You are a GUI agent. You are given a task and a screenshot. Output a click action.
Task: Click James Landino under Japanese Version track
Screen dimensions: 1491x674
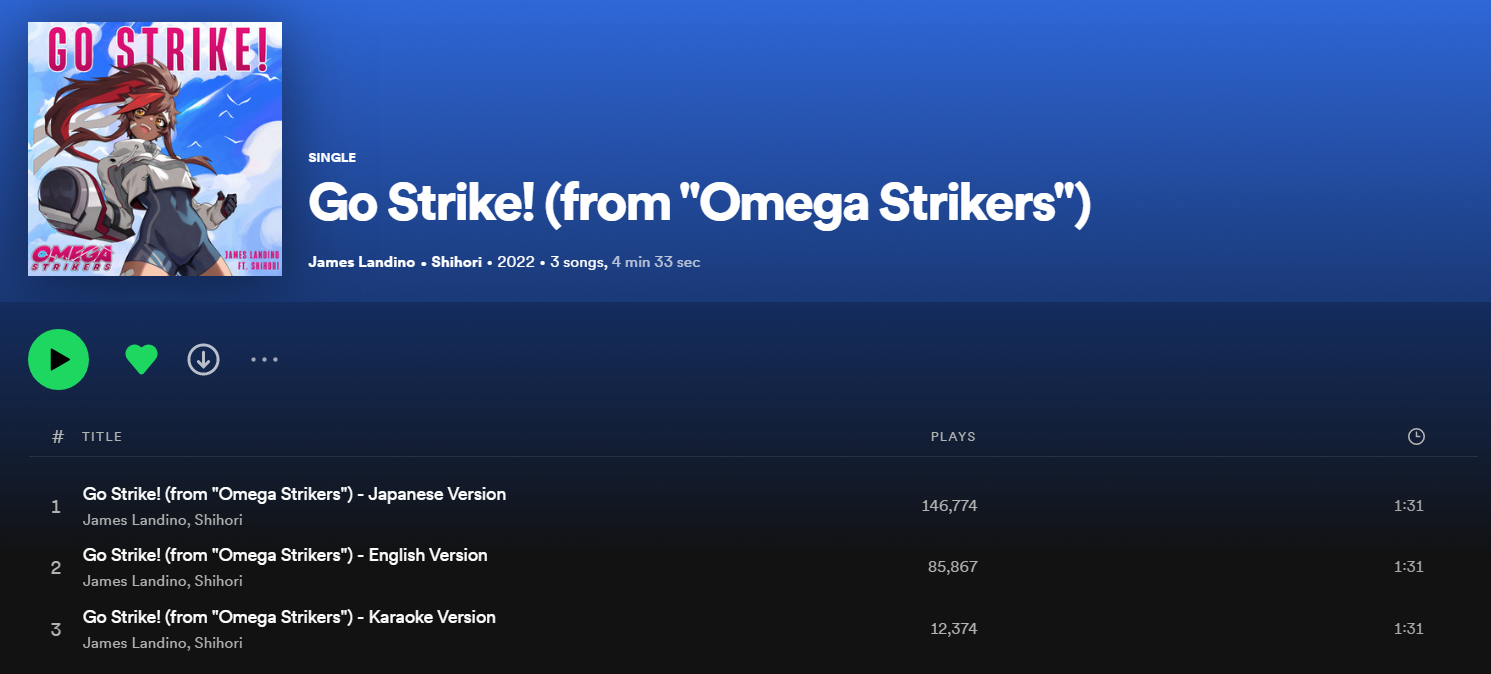click(x=133, y=520)
